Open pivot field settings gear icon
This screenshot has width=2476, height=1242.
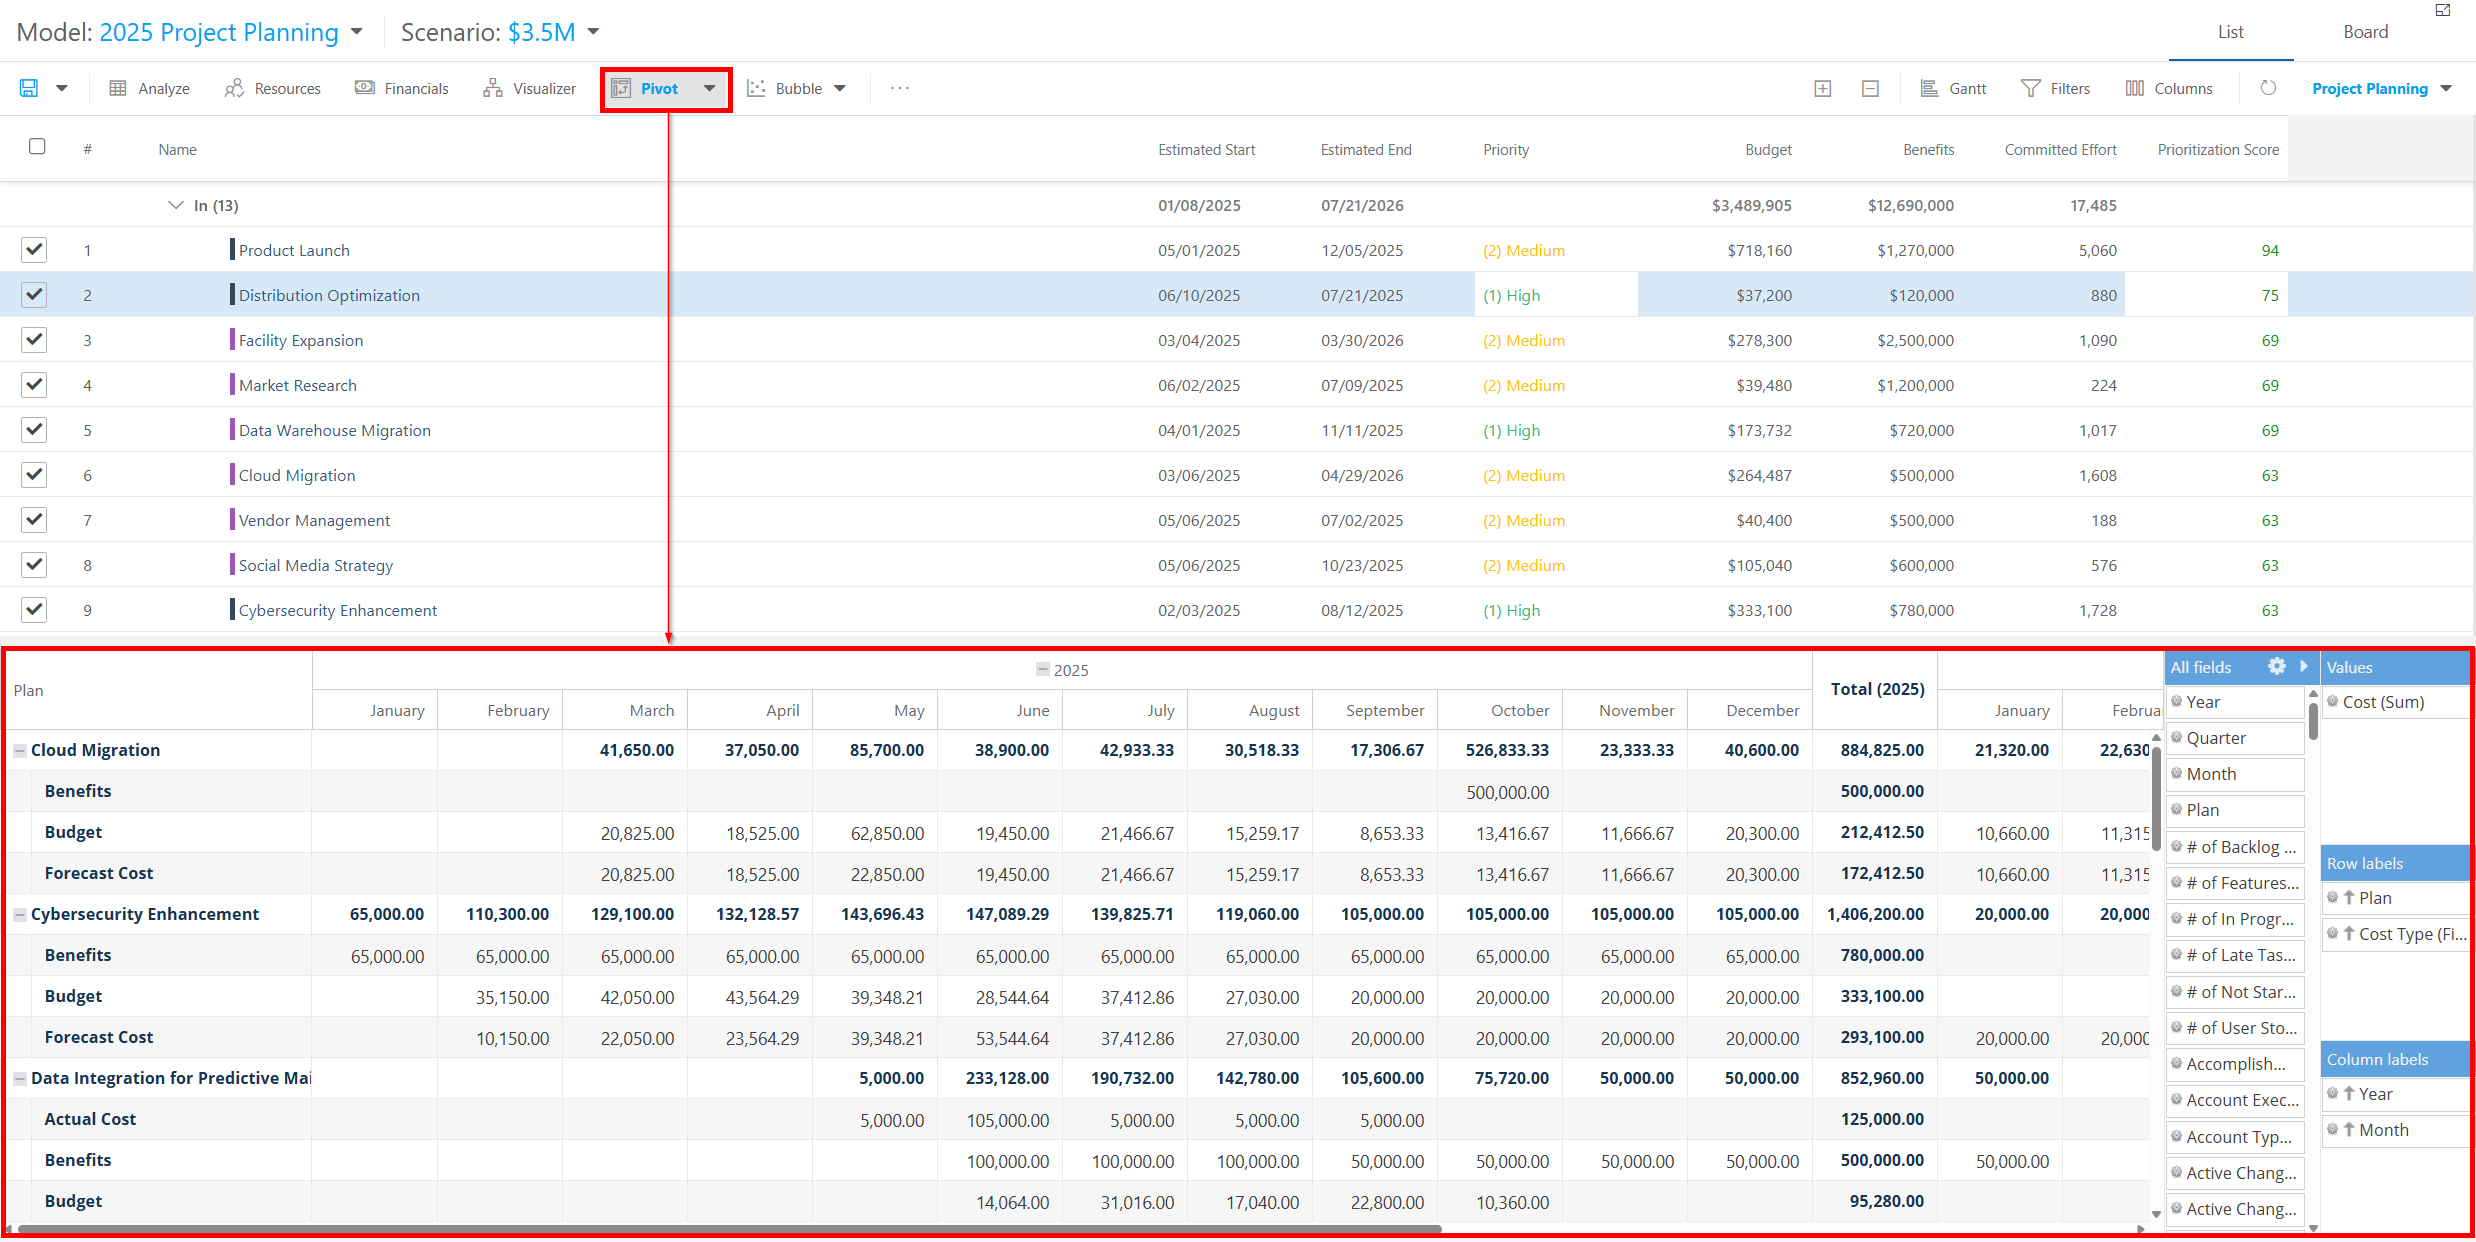(2276, 666)
